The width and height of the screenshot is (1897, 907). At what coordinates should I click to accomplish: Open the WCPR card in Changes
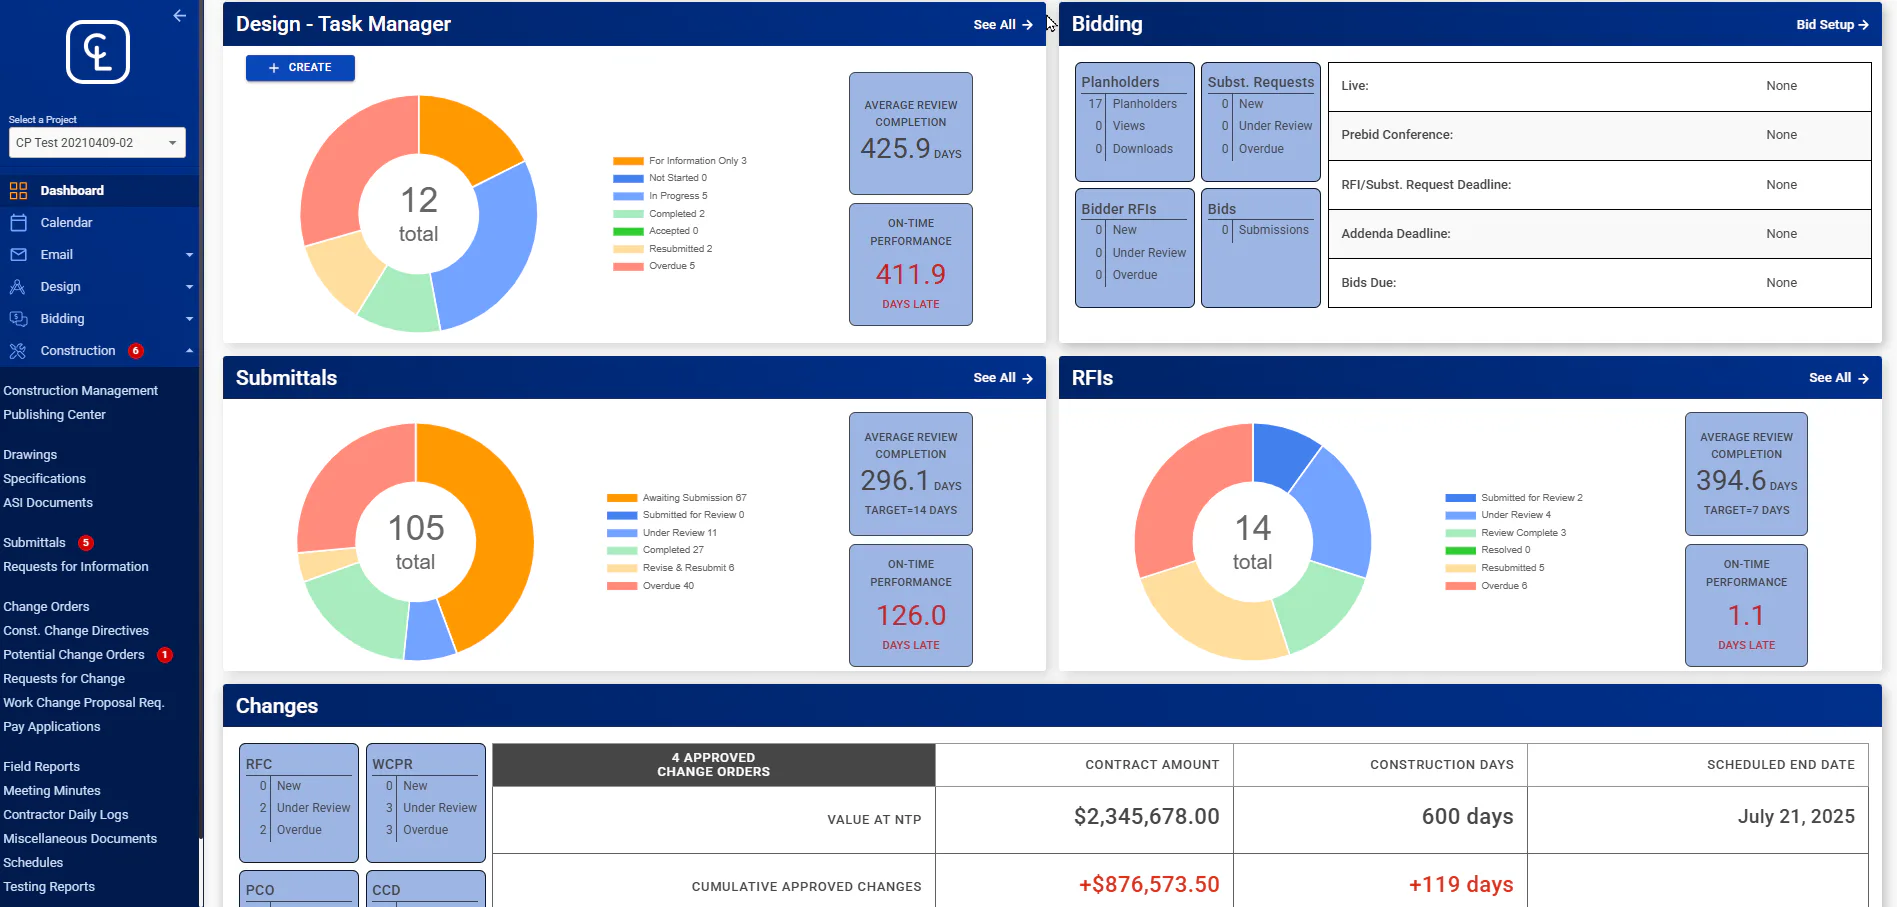pos(426,803)
